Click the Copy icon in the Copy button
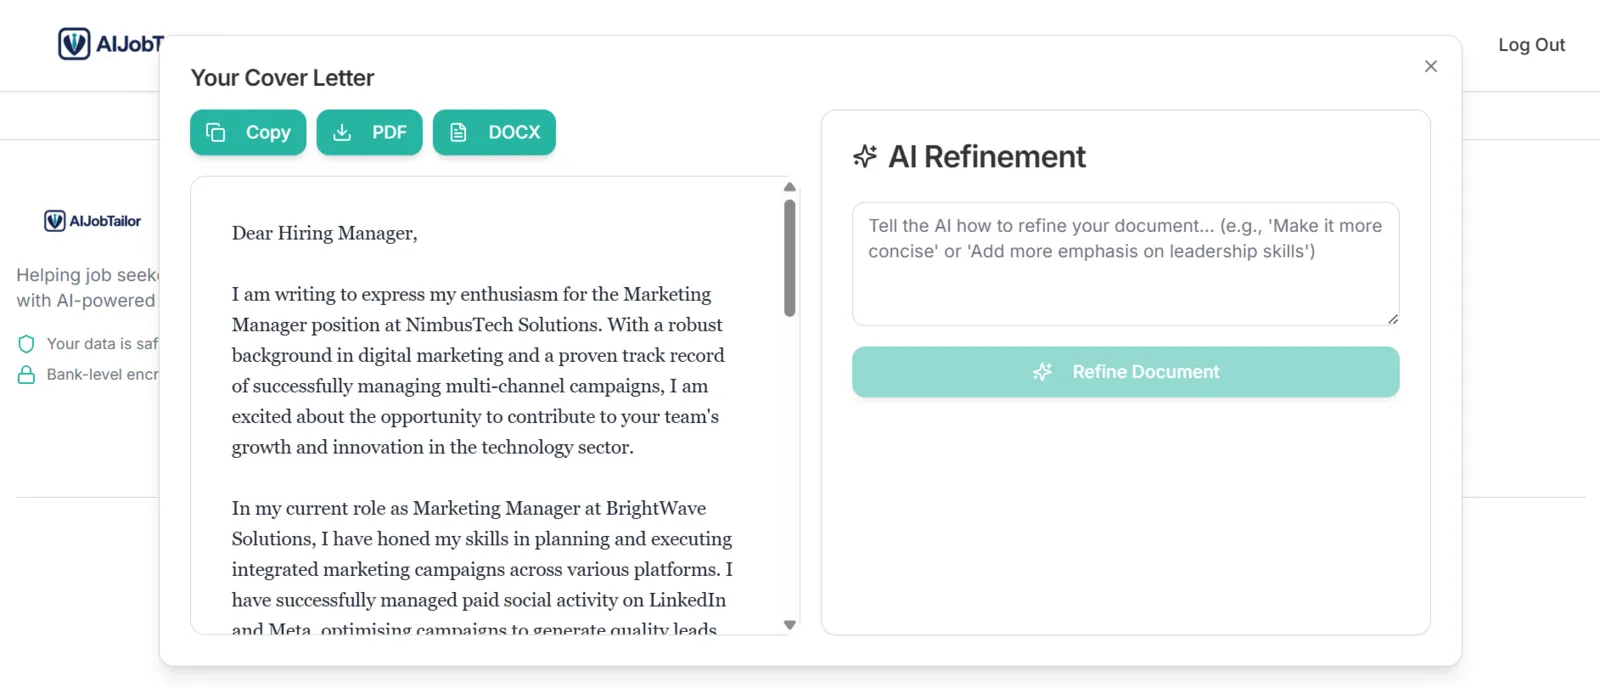Viewport: 1600px width, 688px height. pos(215,132)
